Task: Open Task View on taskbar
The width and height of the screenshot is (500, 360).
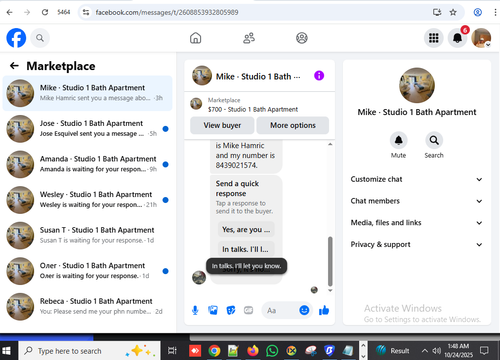Action: tap(172, 351)
